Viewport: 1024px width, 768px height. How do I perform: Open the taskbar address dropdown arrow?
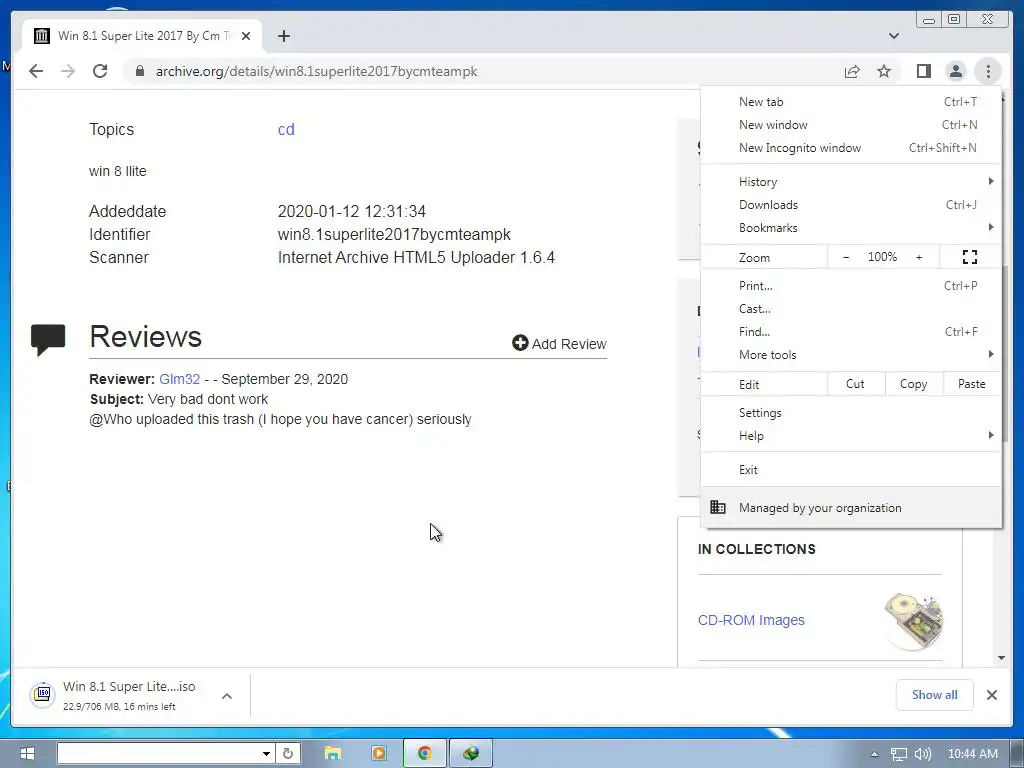(x=266, y=753)
